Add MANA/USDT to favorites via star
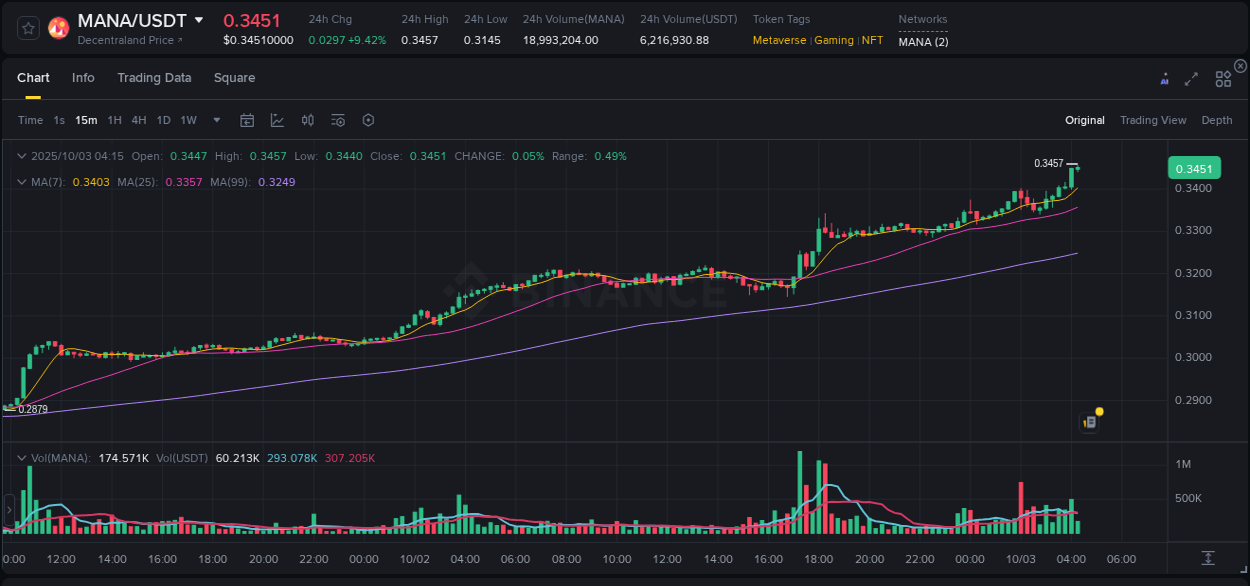 coord(27,27)
